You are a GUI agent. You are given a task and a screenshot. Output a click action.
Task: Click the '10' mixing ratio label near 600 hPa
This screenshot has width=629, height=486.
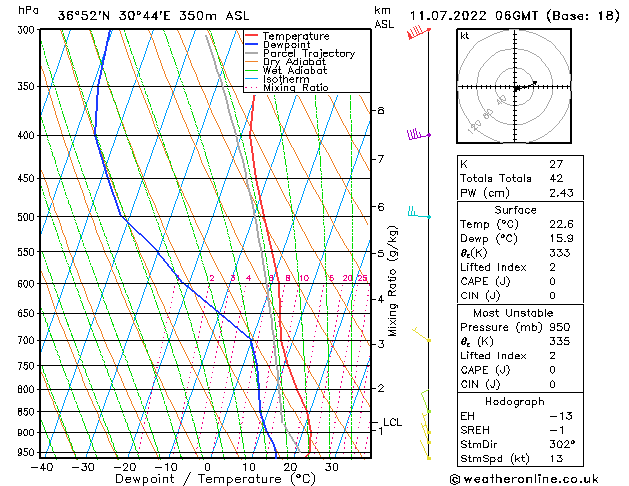point(304,278)
